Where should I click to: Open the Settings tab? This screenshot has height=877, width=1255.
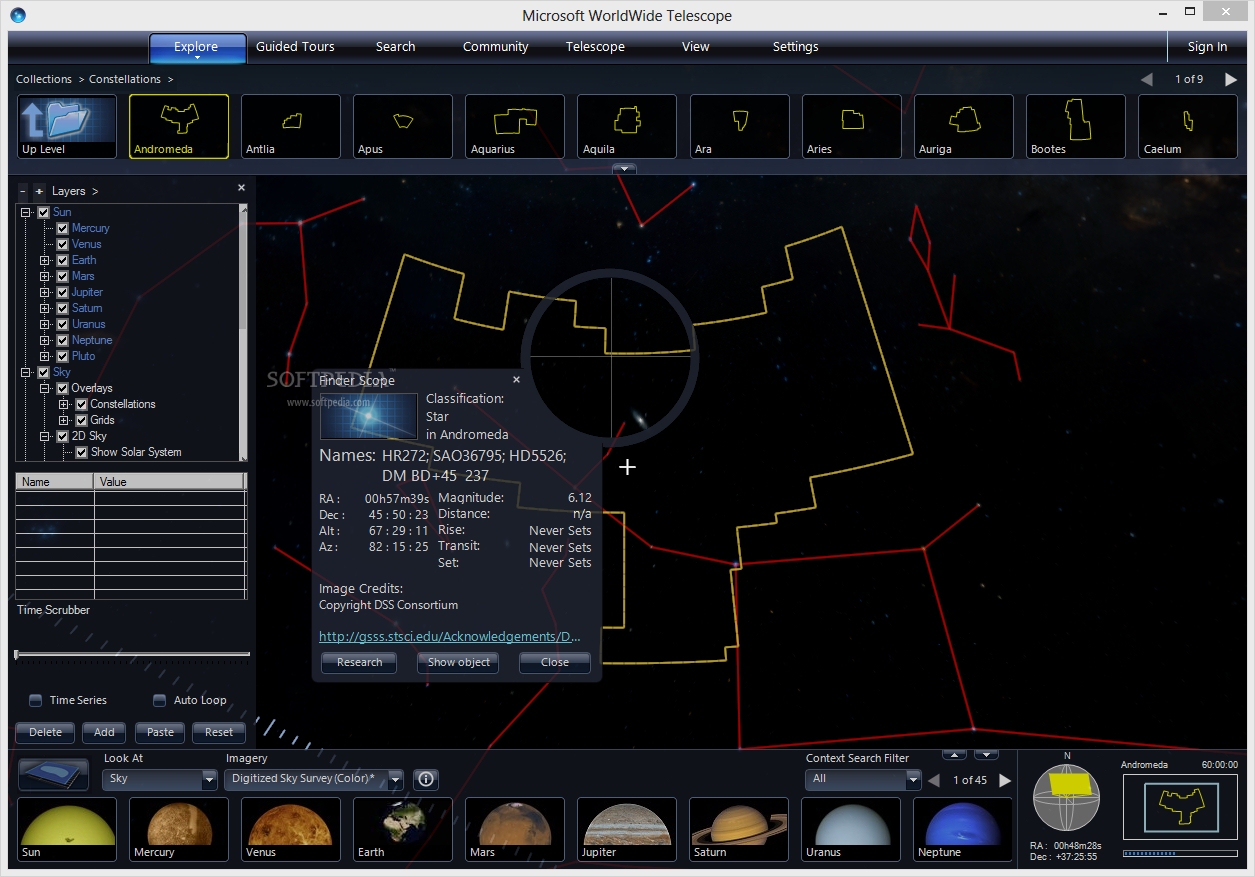(795, 47)
